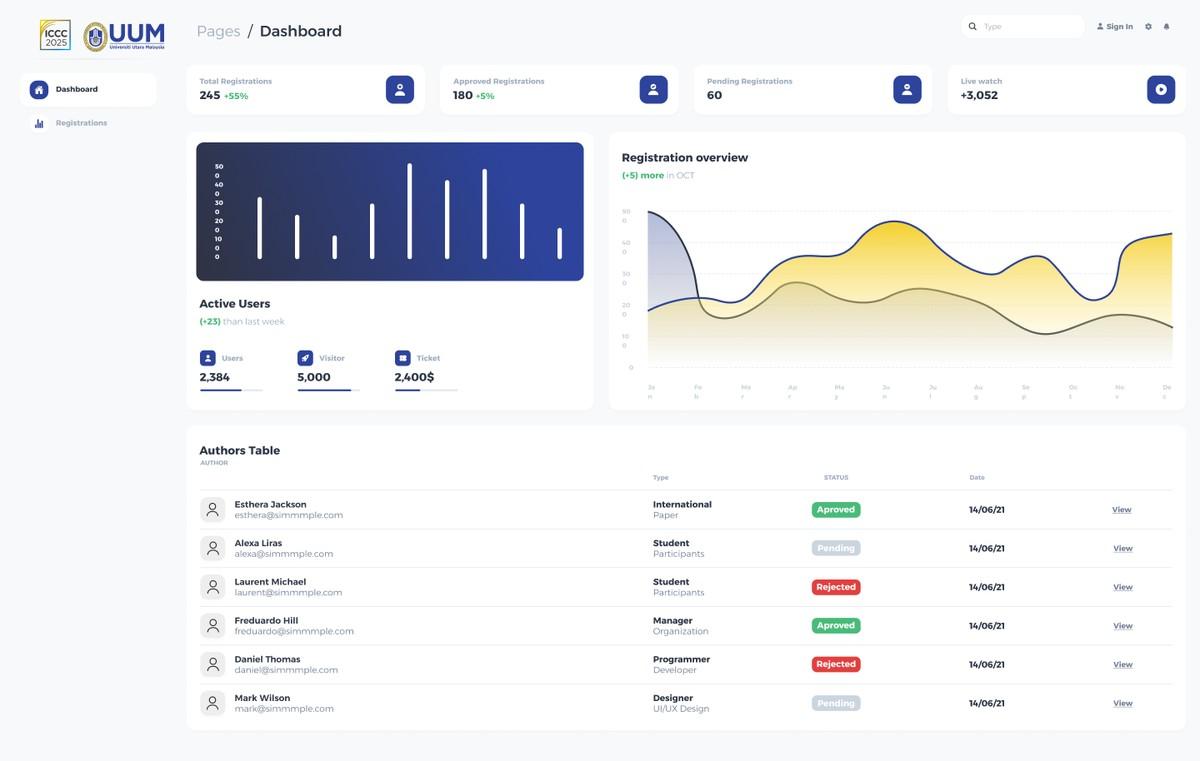Viewport: 1200px width, 761px height.
Task: Click email mark@simmmple.com
Action: pyautogui.click(x=284, y=709)
